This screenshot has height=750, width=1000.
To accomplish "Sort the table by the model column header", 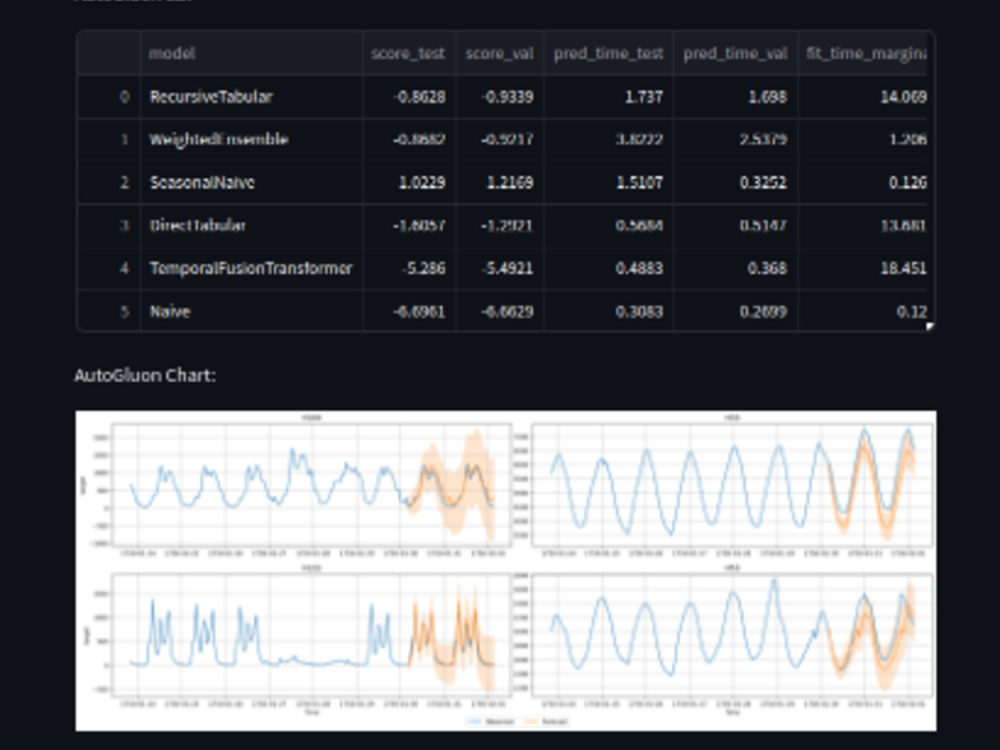I will pos(251,53).
